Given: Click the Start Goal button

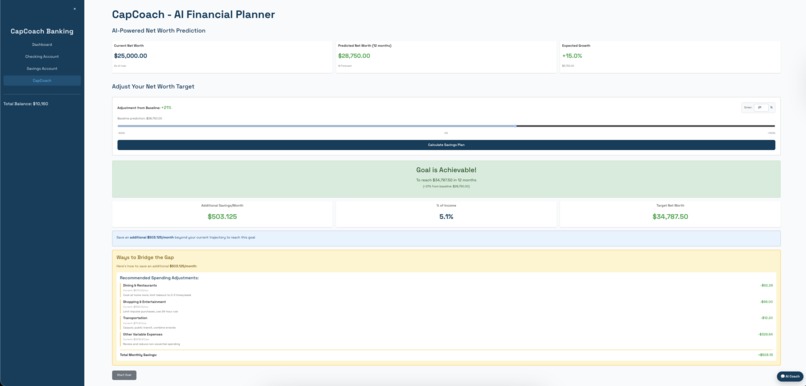Looking at the screenshot, I should pyautogui.click(x=124, y=375).
